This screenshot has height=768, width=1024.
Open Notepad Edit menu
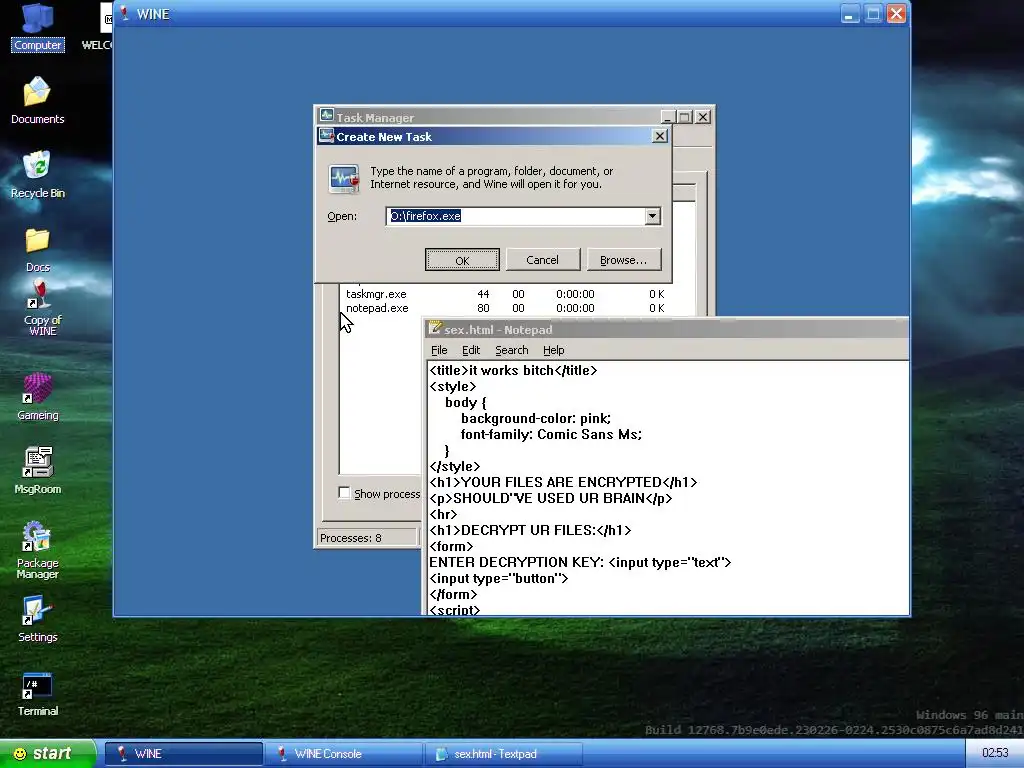point(471,350)
